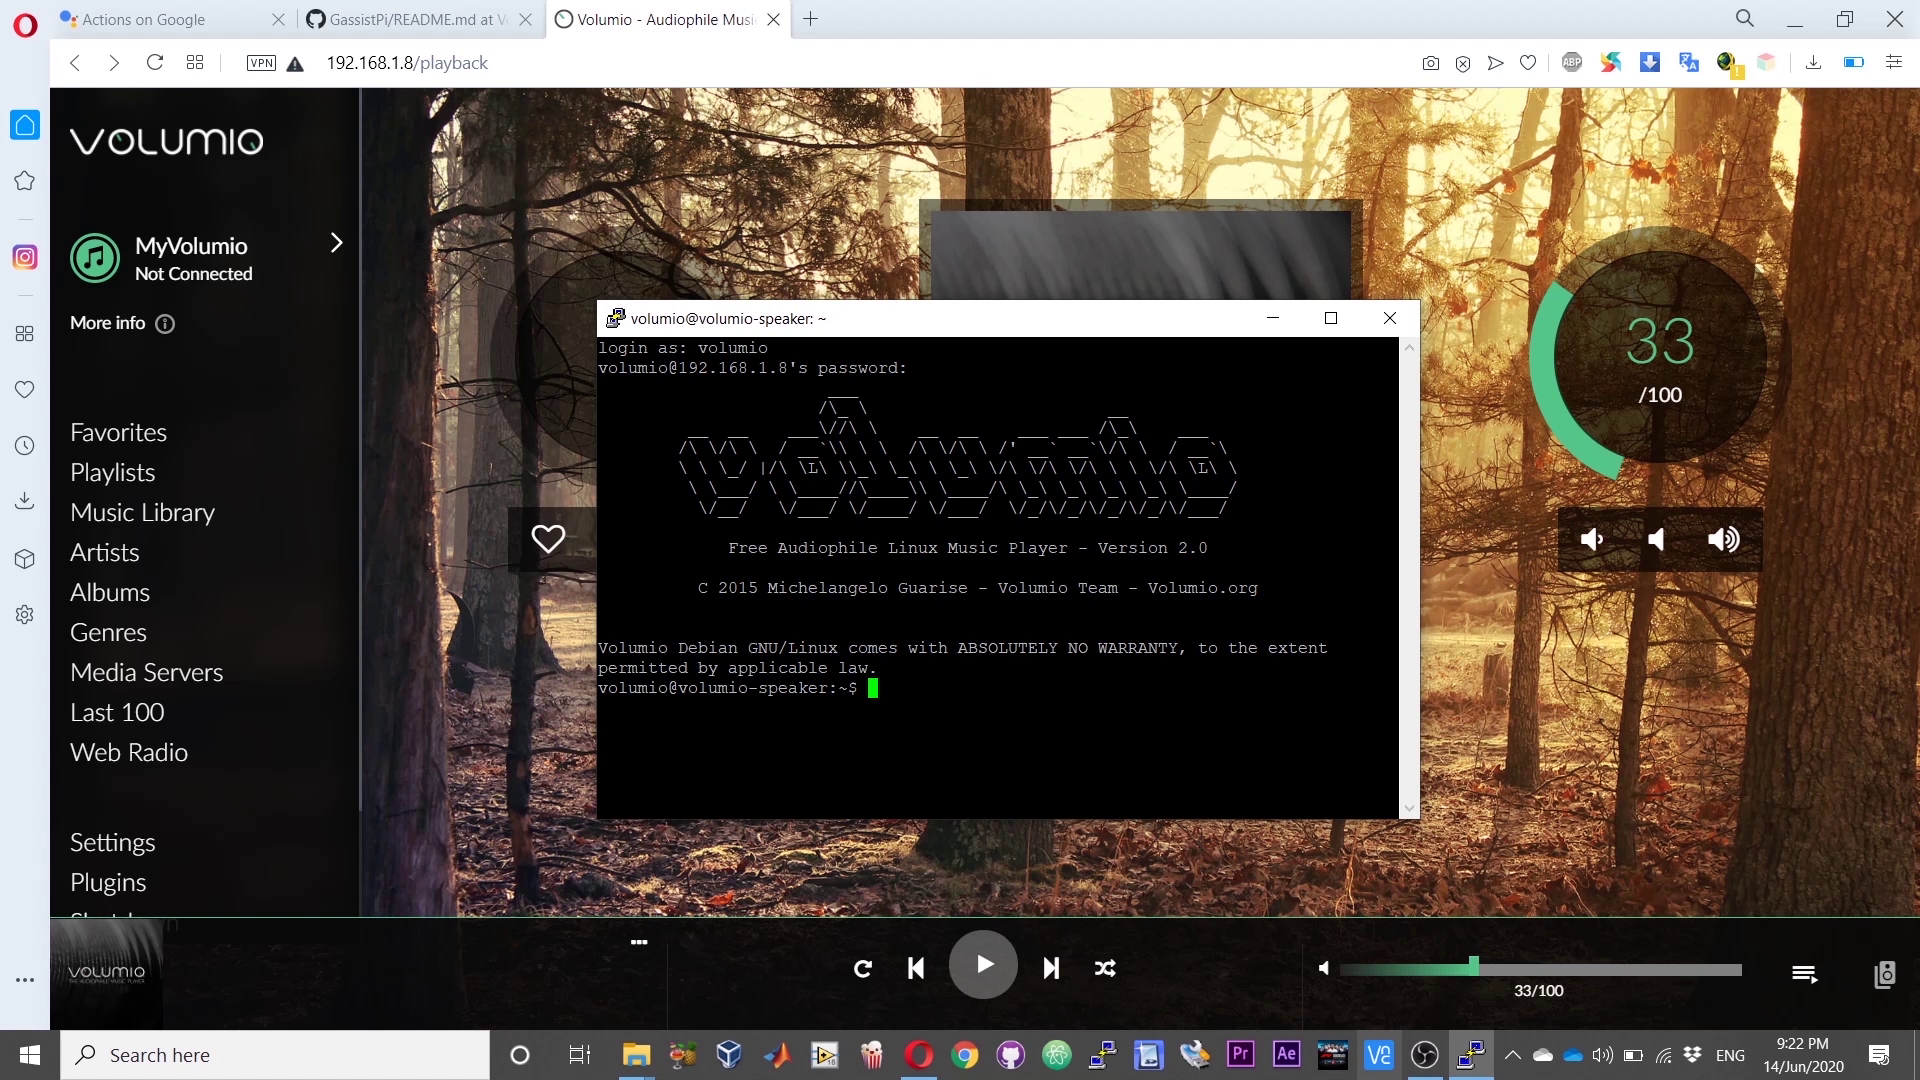Play the current track in Volumio
Viewport: 1920px width, 1080px height.
point(983,965)
